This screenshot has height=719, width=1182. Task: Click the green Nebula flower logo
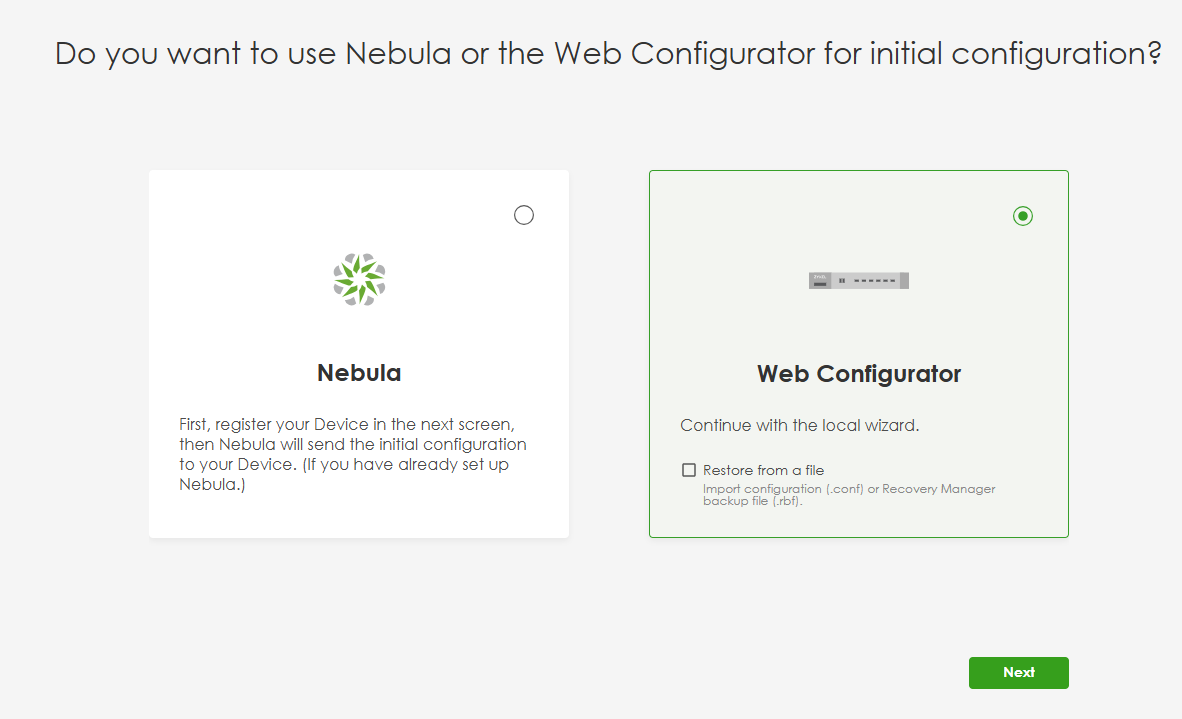359,280
